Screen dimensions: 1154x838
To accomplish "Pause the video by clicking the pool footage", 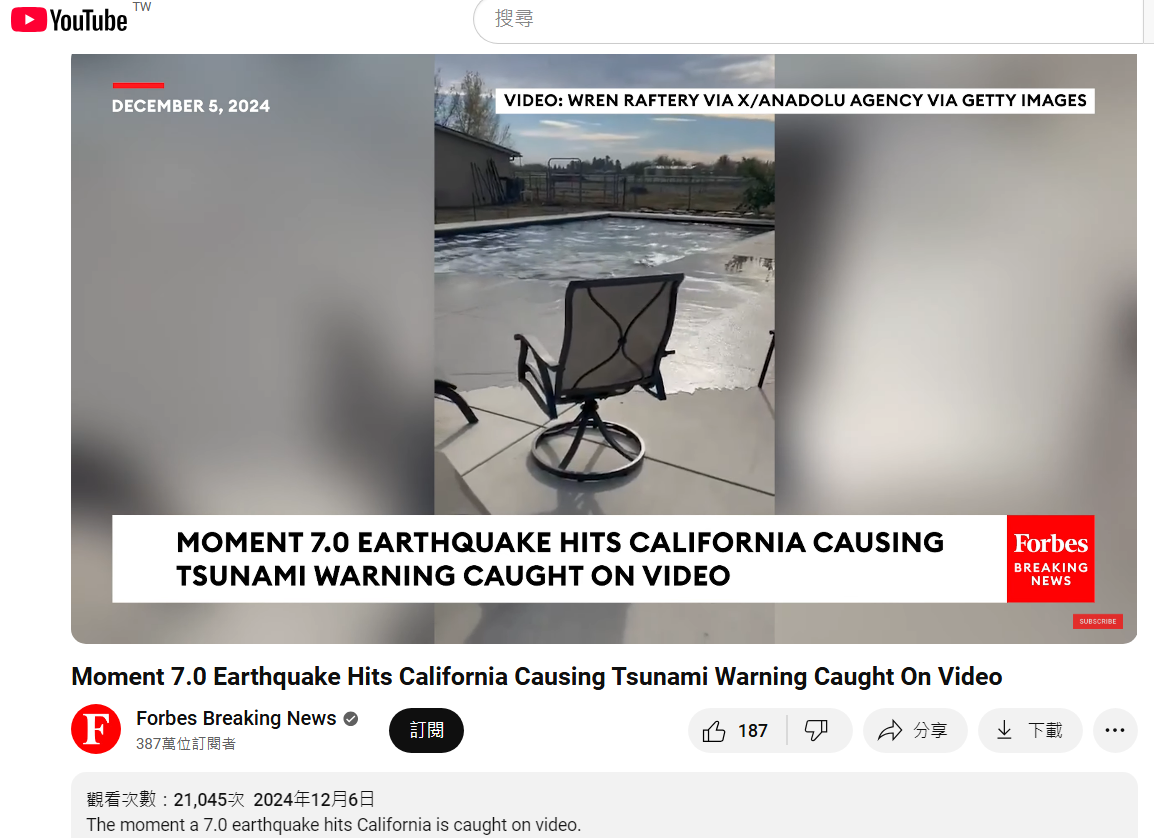I will pos(604,300).
